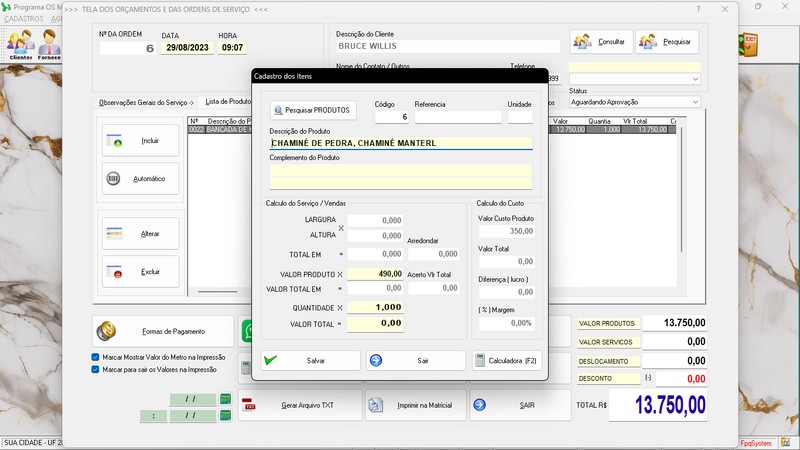The image size is (800, 450).
Task: Click the Clientes icon in the toolbar
Action: coord(20,45)
